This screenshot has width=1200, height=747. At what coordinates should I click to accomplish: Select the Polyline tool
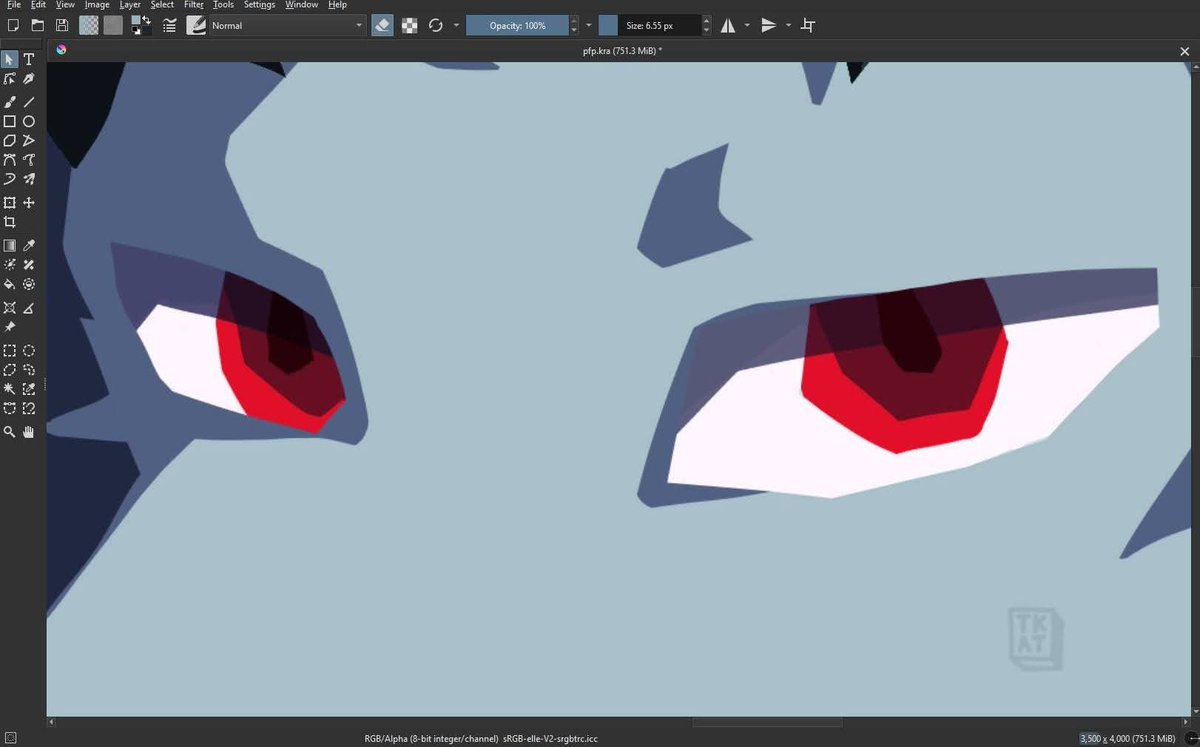tap(29, 141)
